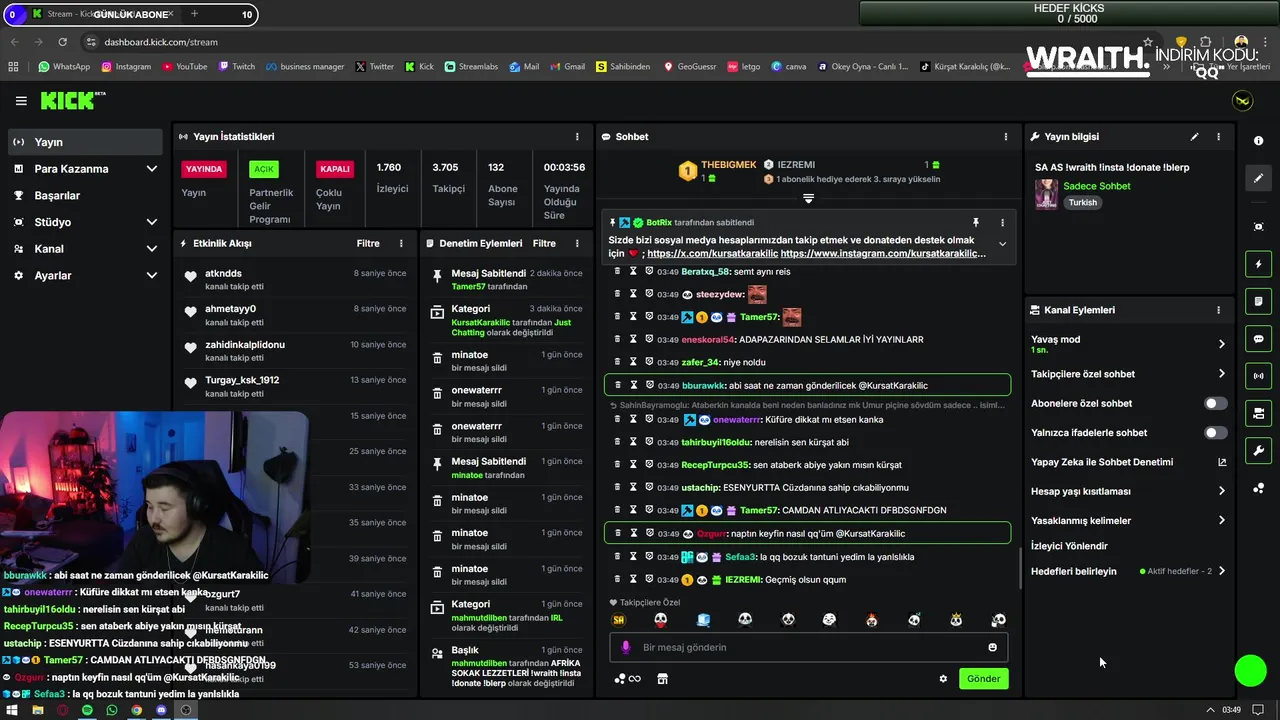1280x720 pixels.
Task: Expand Ayarlar sidebar section
Action: (x=152, y=275)
